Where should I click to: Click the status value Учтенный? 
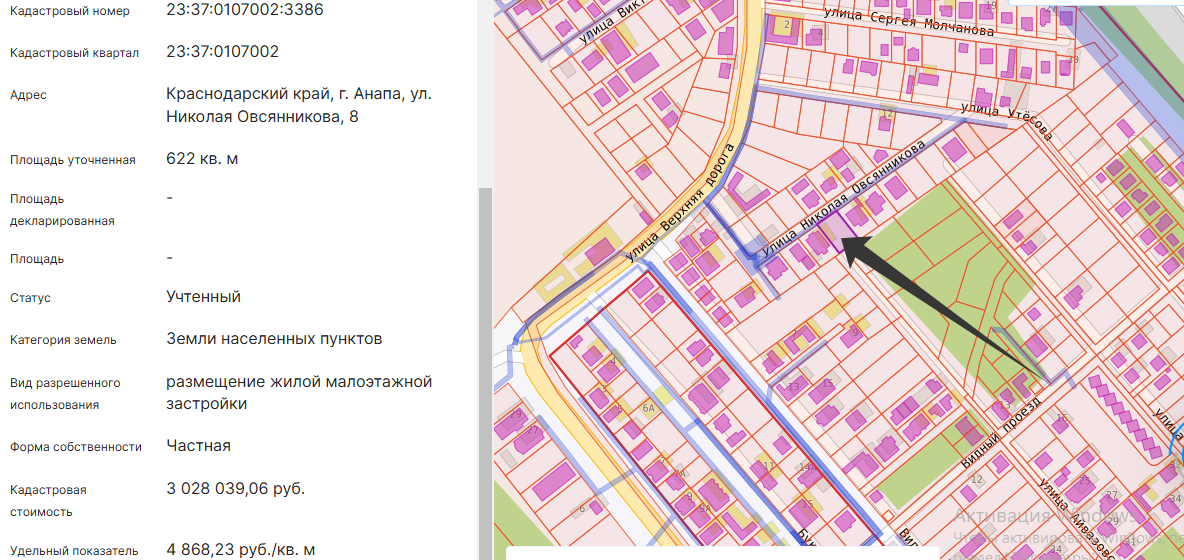pos(203,297)
